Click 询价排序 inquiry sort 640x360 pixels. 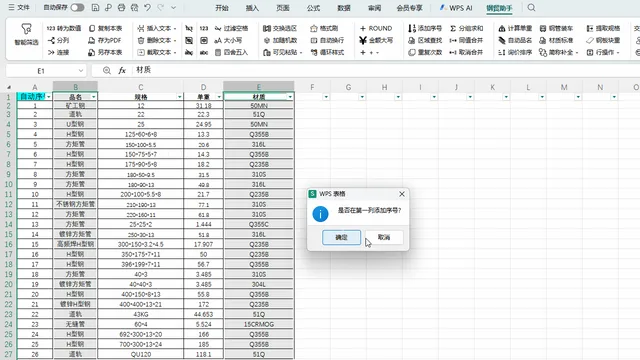(515, 52)
